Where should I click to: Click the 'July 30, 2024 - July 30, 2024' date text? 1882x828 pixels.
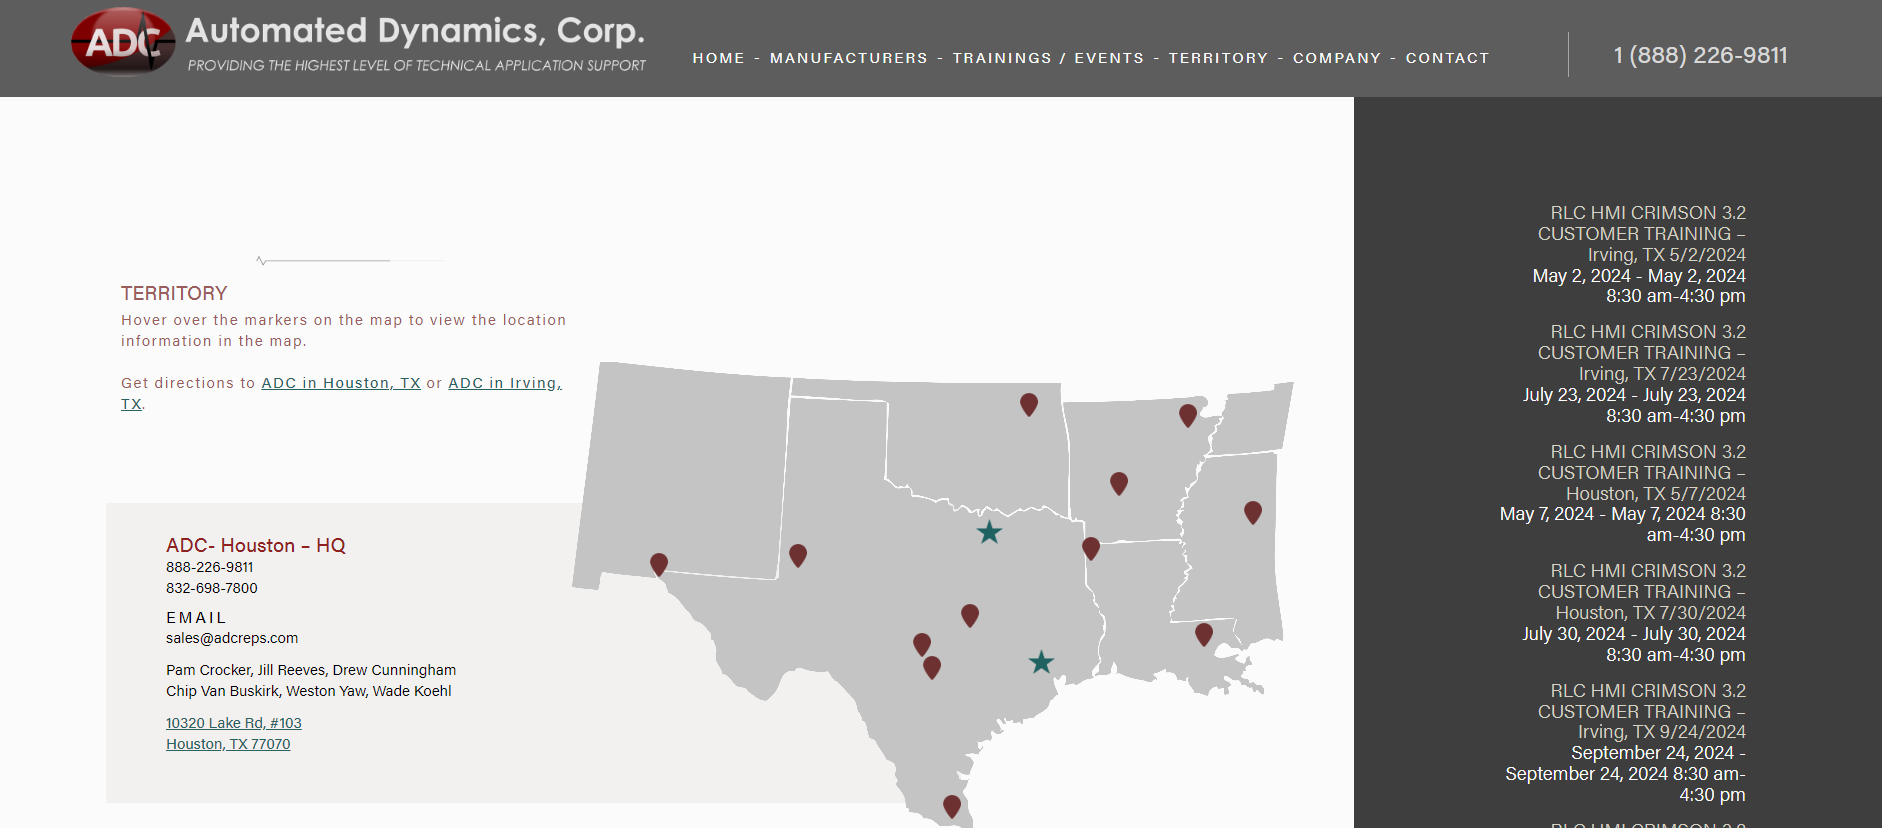click(x=1634, y=634)
